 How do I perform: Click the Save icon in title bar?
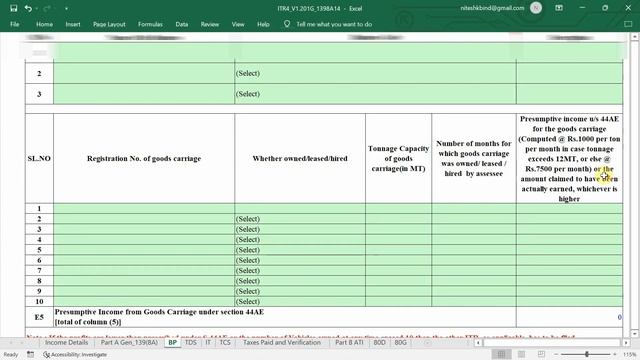tap(13, 8)
